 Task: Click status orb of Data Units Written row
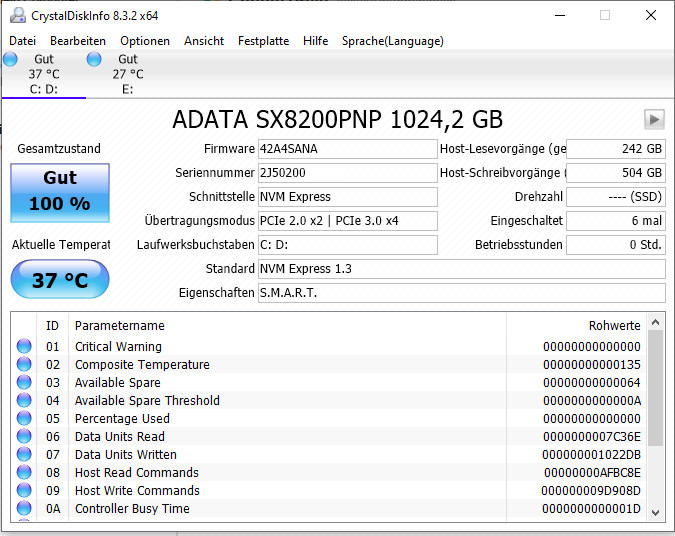pos(24,454)
